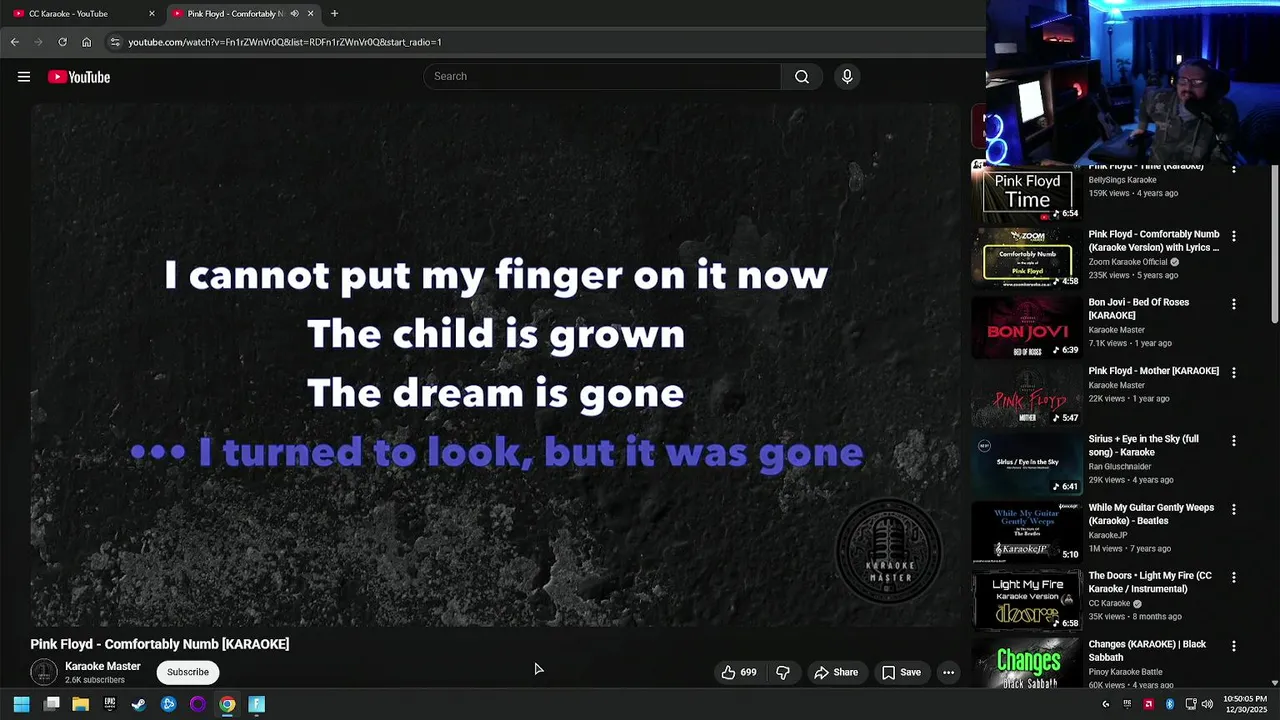Click the YouTube logo to go home

(x=78, y=77)
